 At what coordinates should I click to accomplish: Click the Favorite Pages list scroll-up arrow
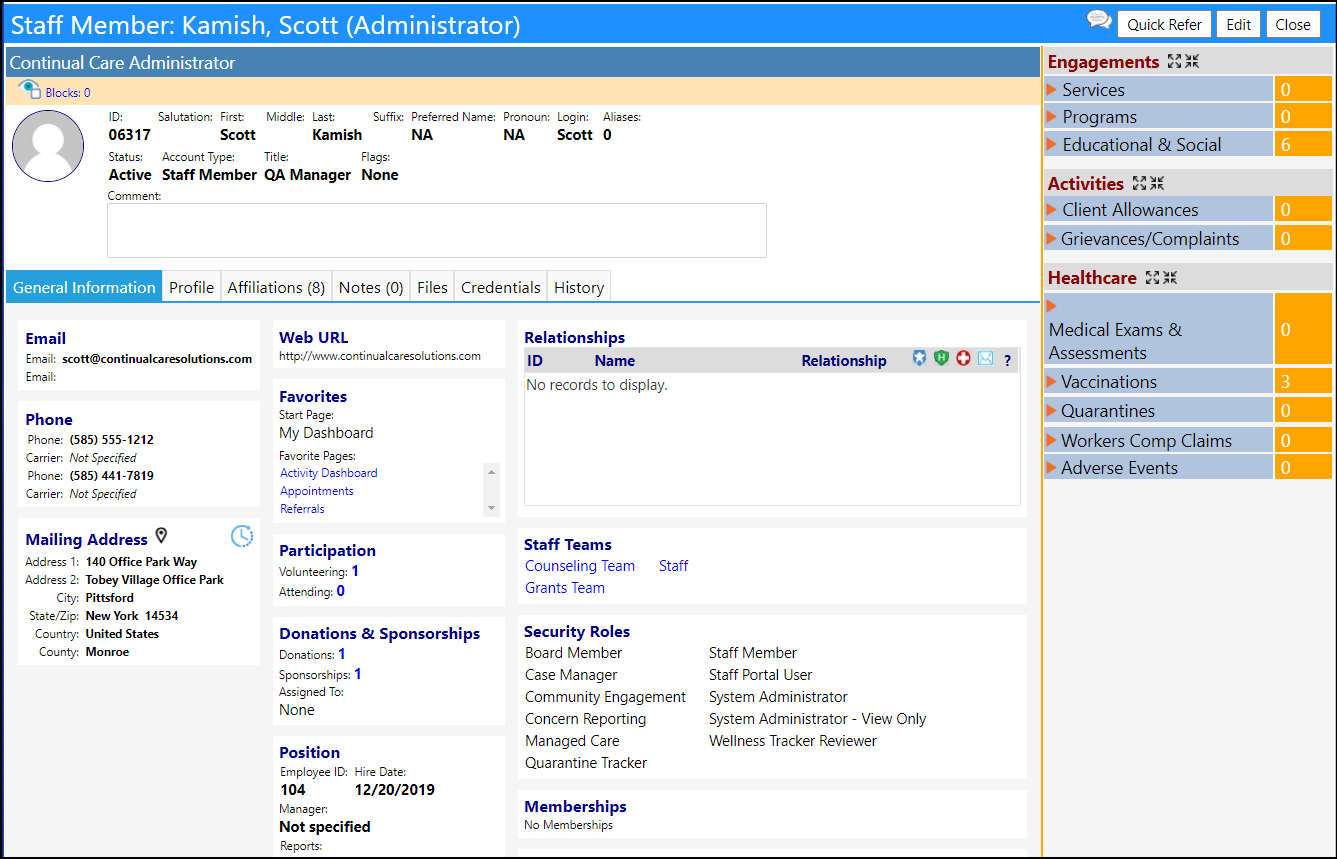point(491,470)
